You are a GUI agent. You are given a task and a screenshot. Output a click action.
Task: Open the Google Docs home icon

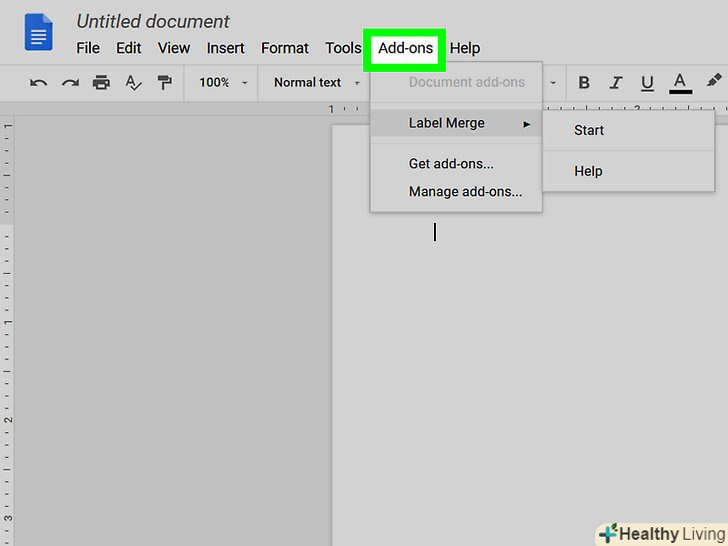(x=39, y=32)
